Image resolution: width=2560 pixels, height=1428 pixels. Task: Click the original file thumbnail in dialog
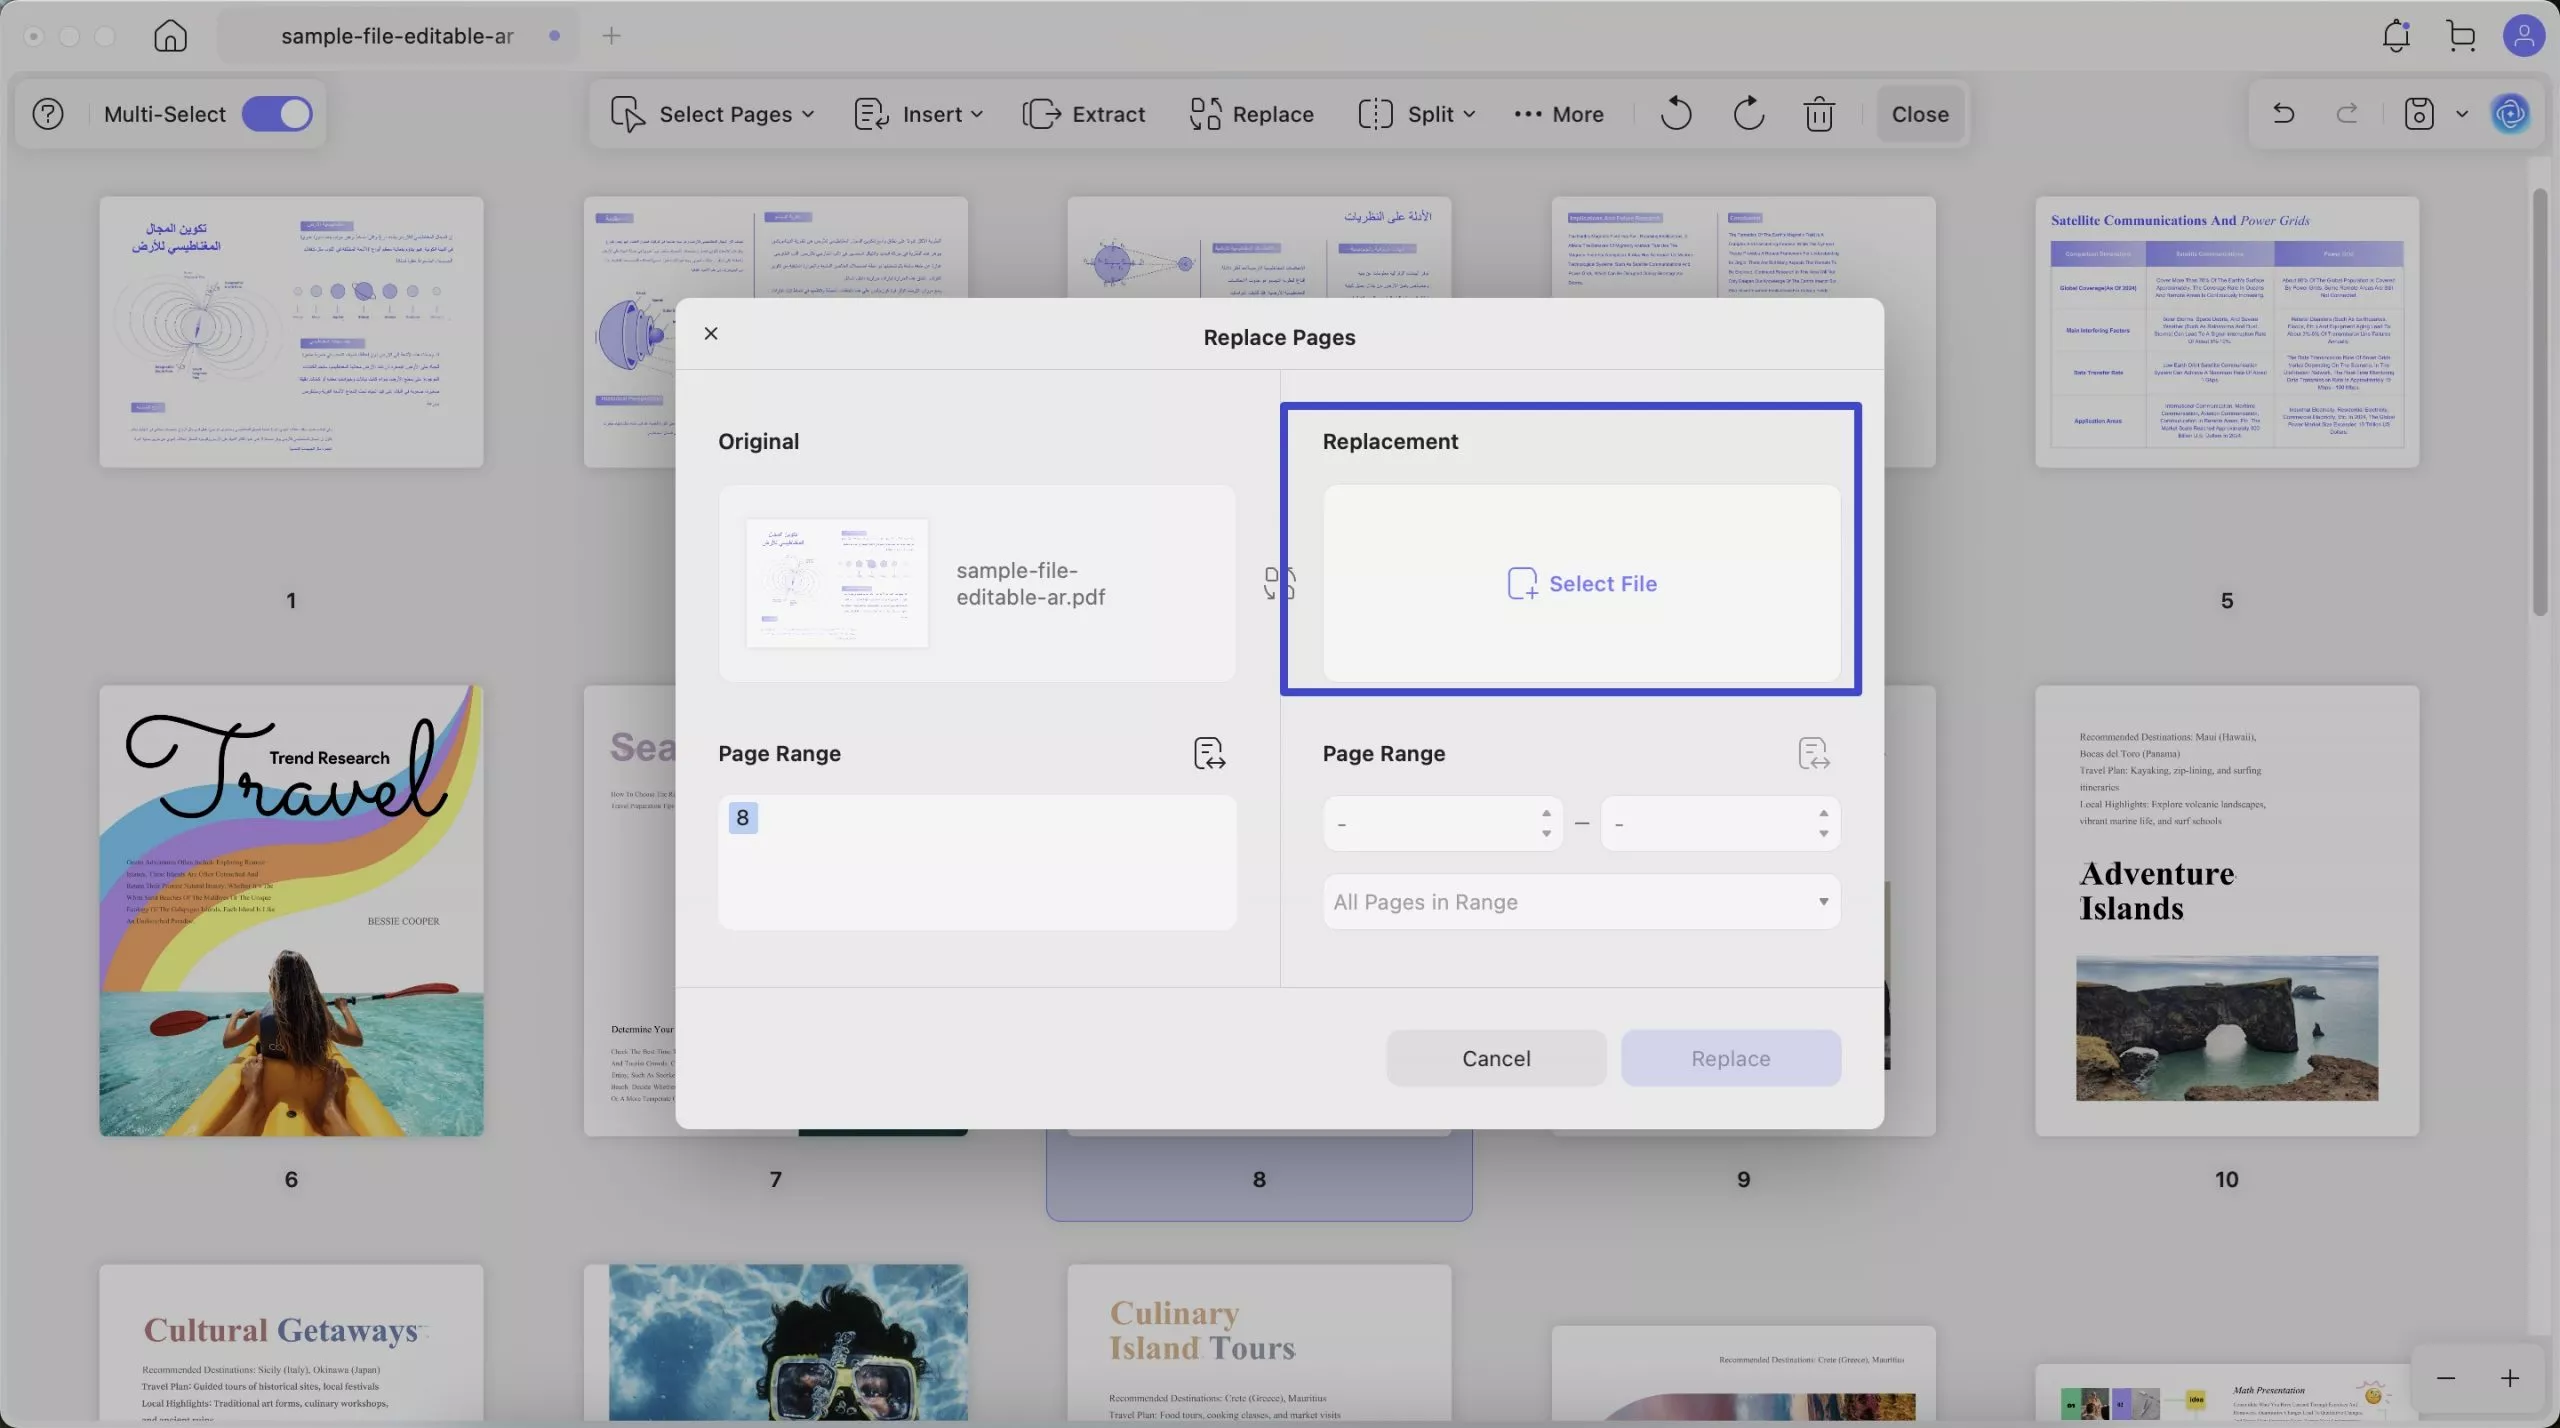coord(837,583)
